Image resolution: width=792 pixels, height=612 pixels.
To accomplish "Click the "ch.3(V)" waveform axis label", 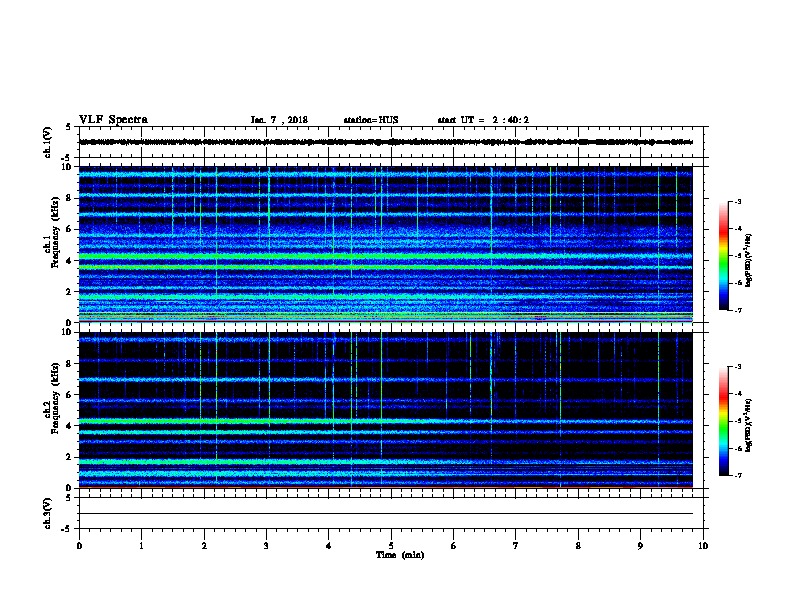I will (x=48, y=513).
